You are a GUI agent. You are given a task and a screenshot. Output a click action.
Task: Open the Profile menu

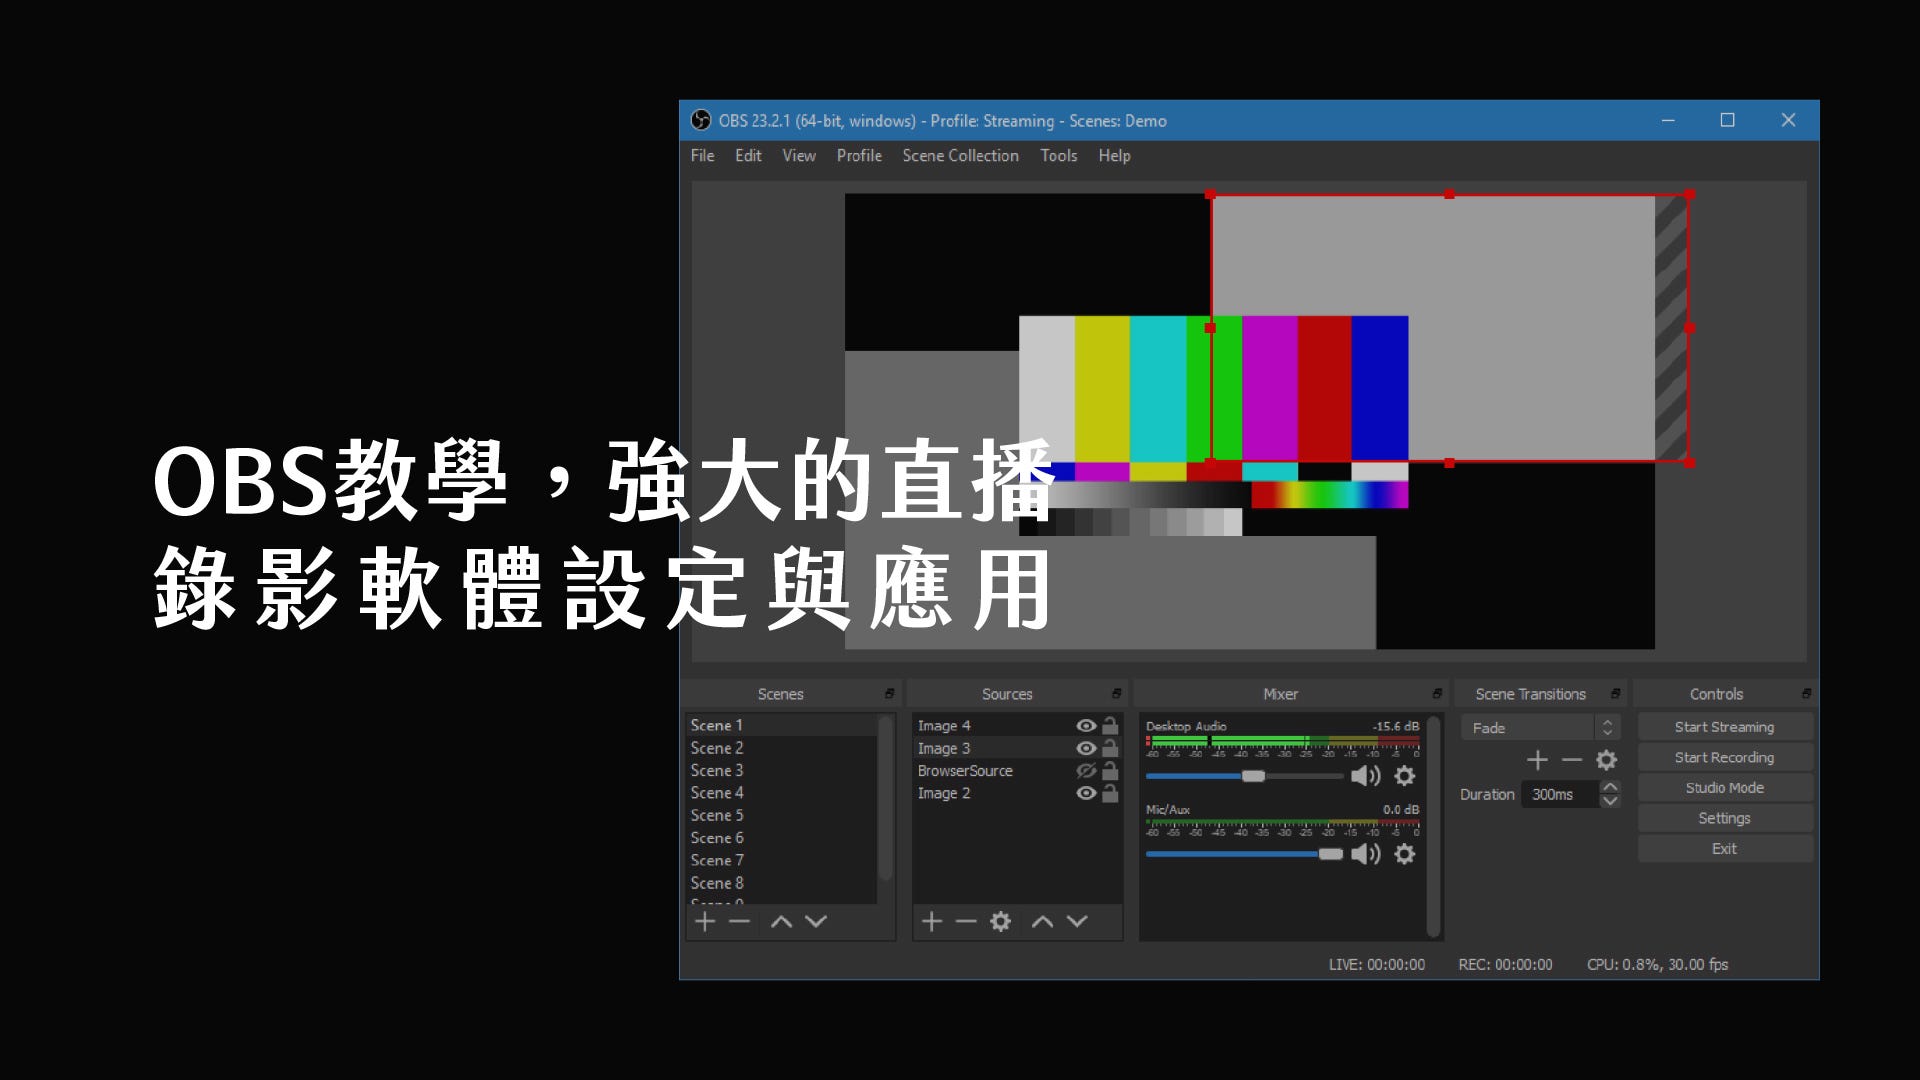coord(859,156)
